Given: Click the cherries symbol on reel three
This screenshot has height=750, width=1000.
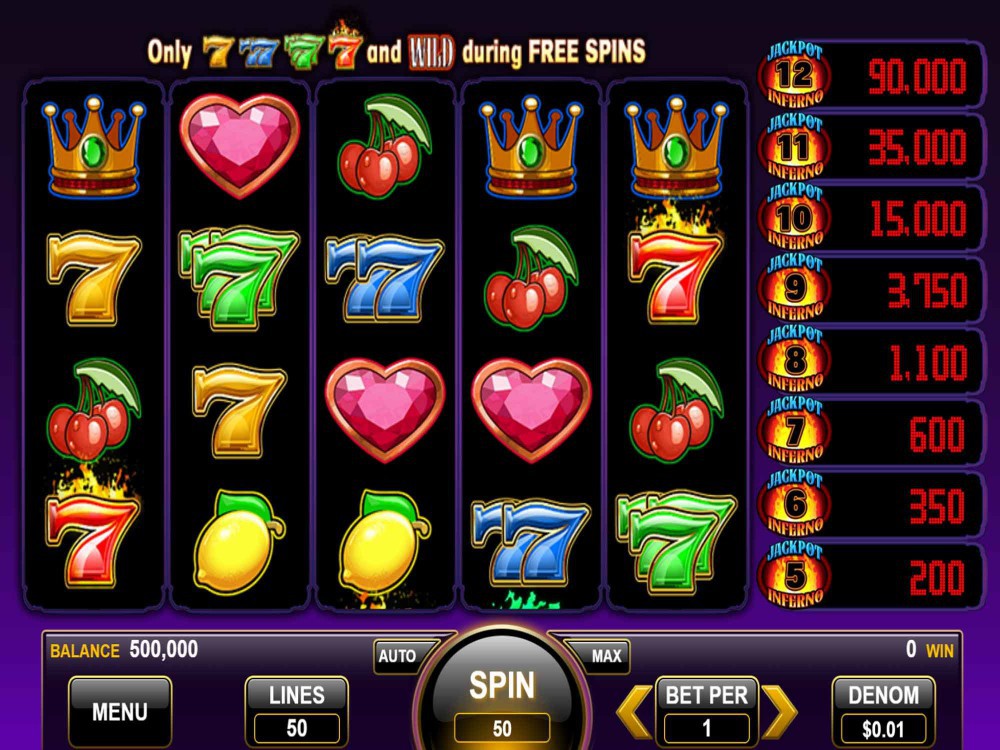Looking at the screenshot, I should [x=384, y=145].
